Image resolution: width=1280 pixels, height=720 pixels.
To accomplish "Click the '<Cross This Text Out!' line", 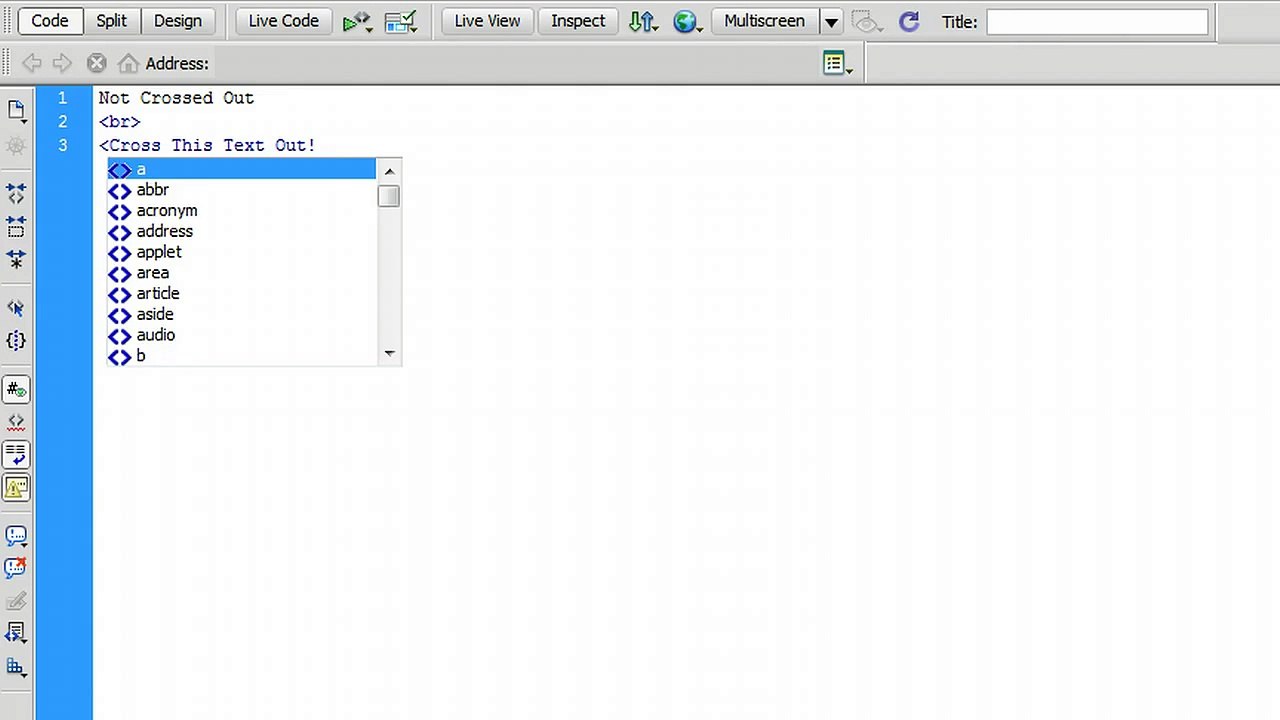I will pos(207,146).
